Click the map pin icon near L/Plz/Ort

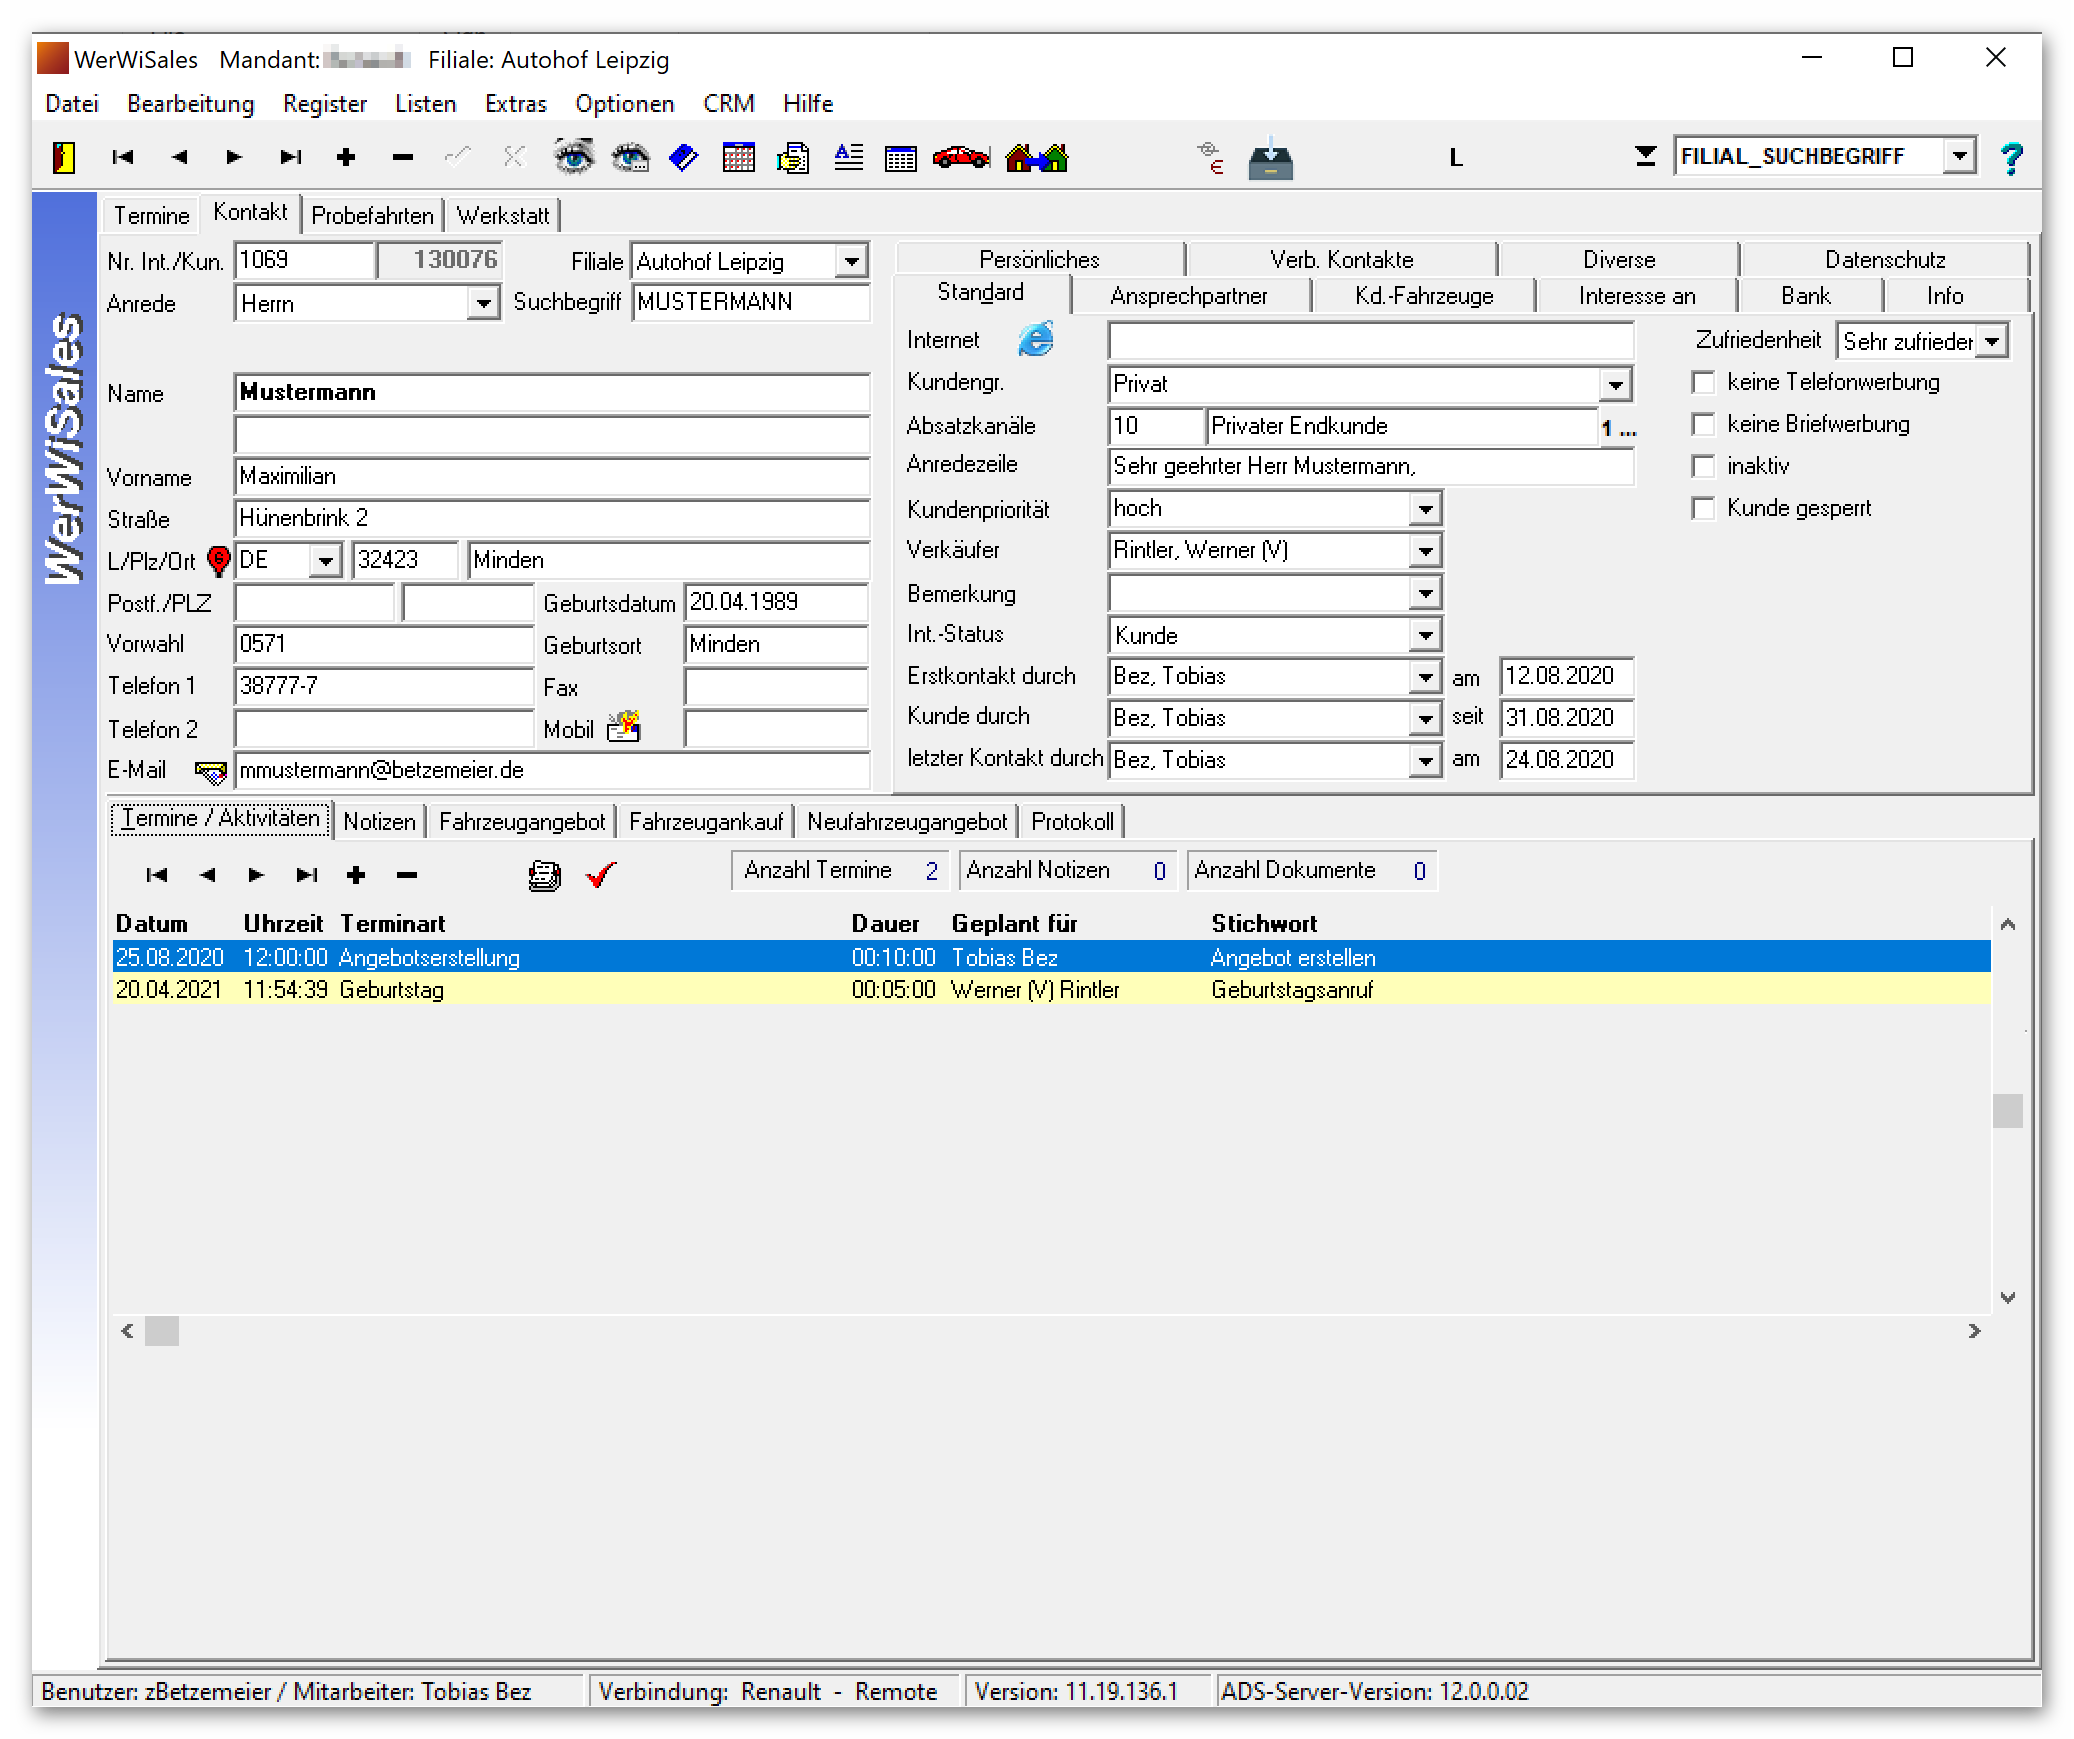tap(218, 560)
